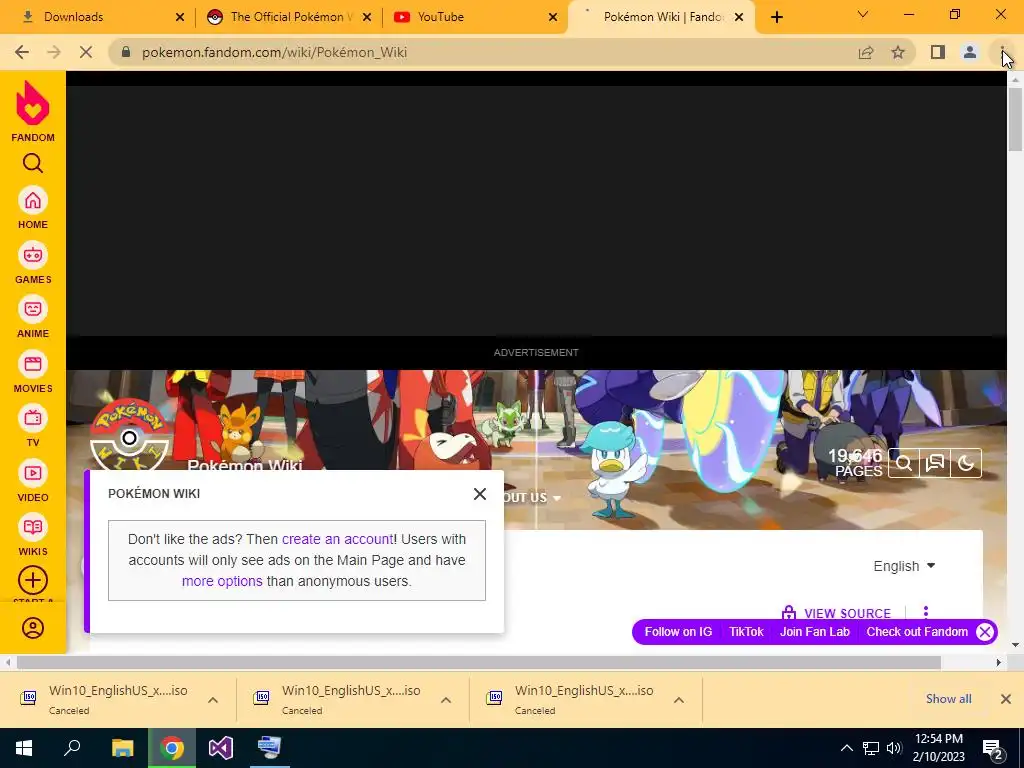Close the Downloads tab
Screen dimensions: 1024x768
coord(180,17)
